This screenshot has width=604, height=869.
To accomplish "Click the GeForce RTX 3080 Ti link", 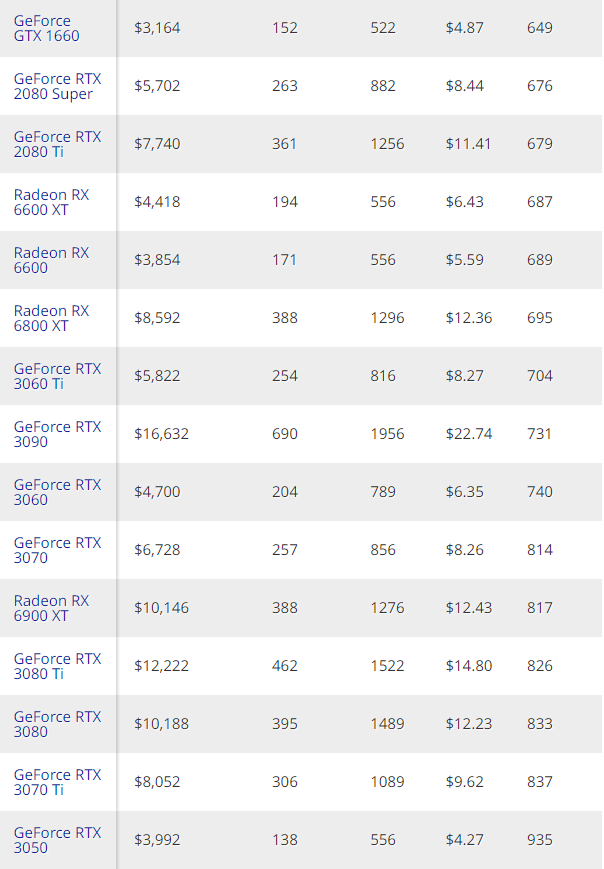I will coord(57,666).
